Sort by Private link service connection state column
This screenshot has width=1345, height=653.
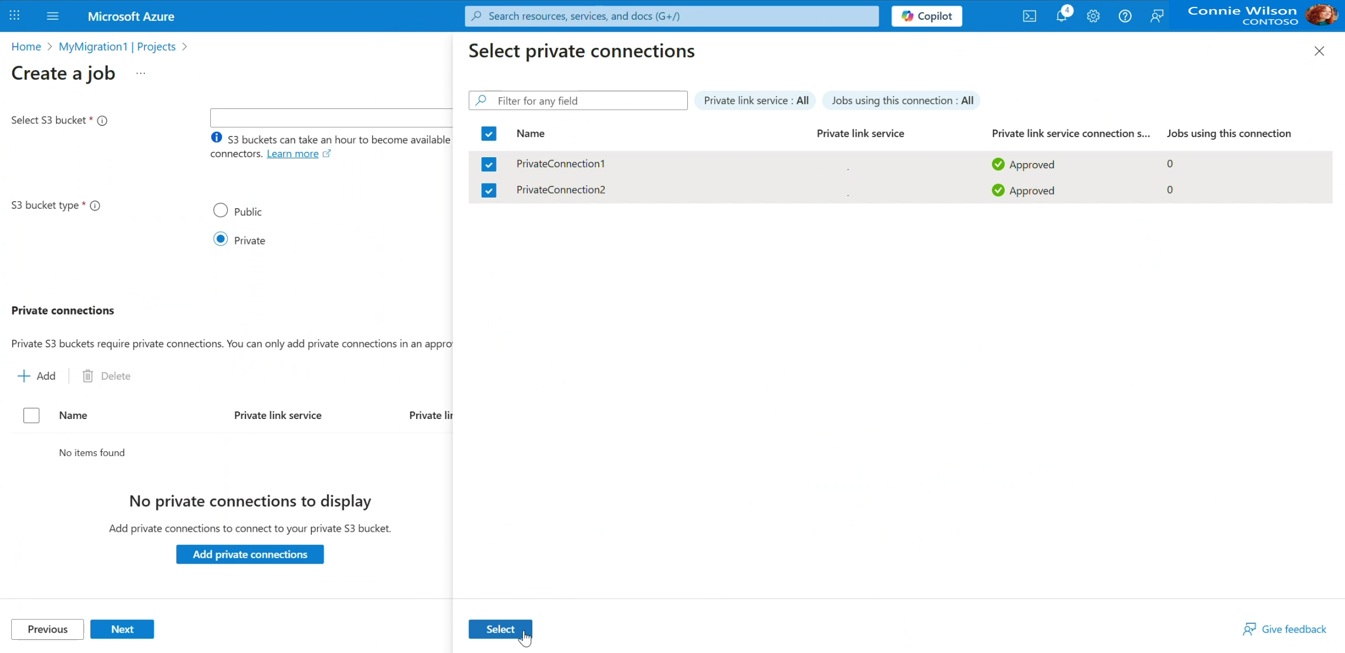pyautogui.click(x=1071, y=134)
